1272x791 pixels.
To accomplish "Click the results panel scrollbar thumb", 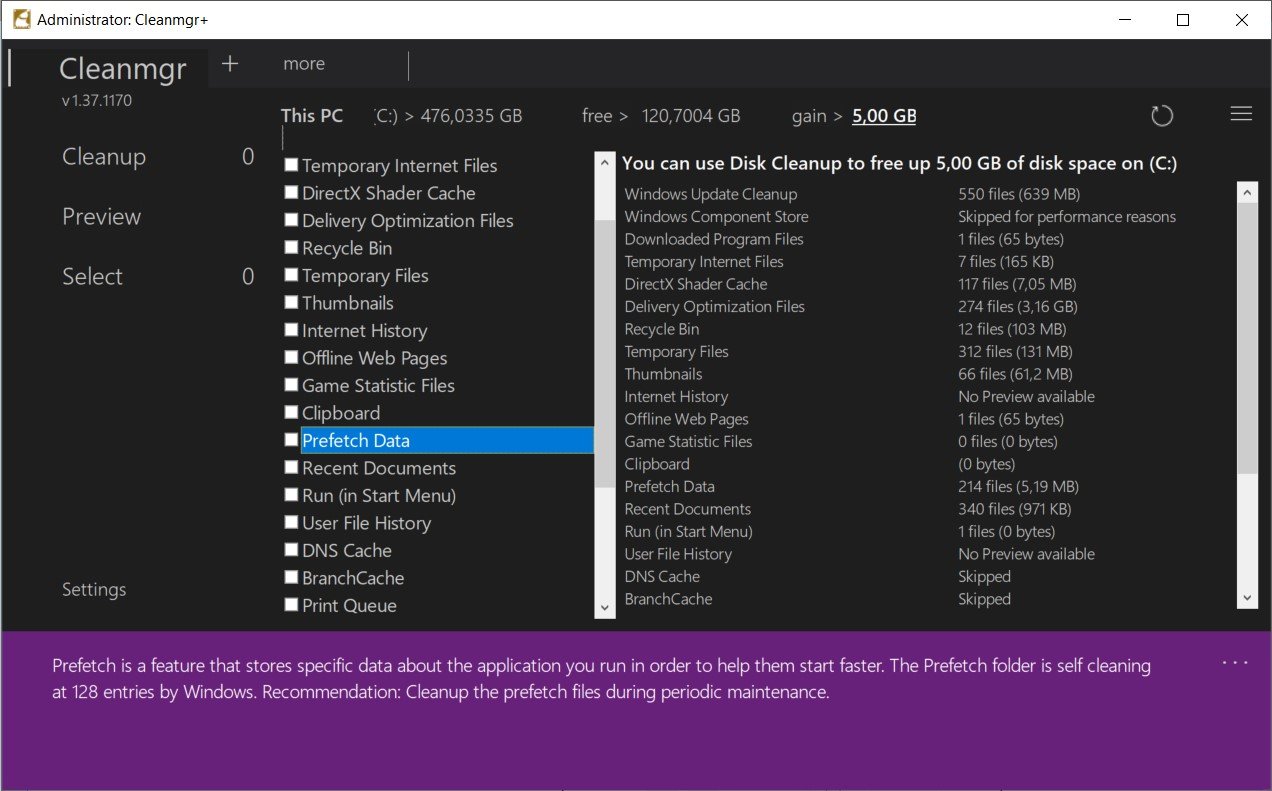I will (1247, 337).
